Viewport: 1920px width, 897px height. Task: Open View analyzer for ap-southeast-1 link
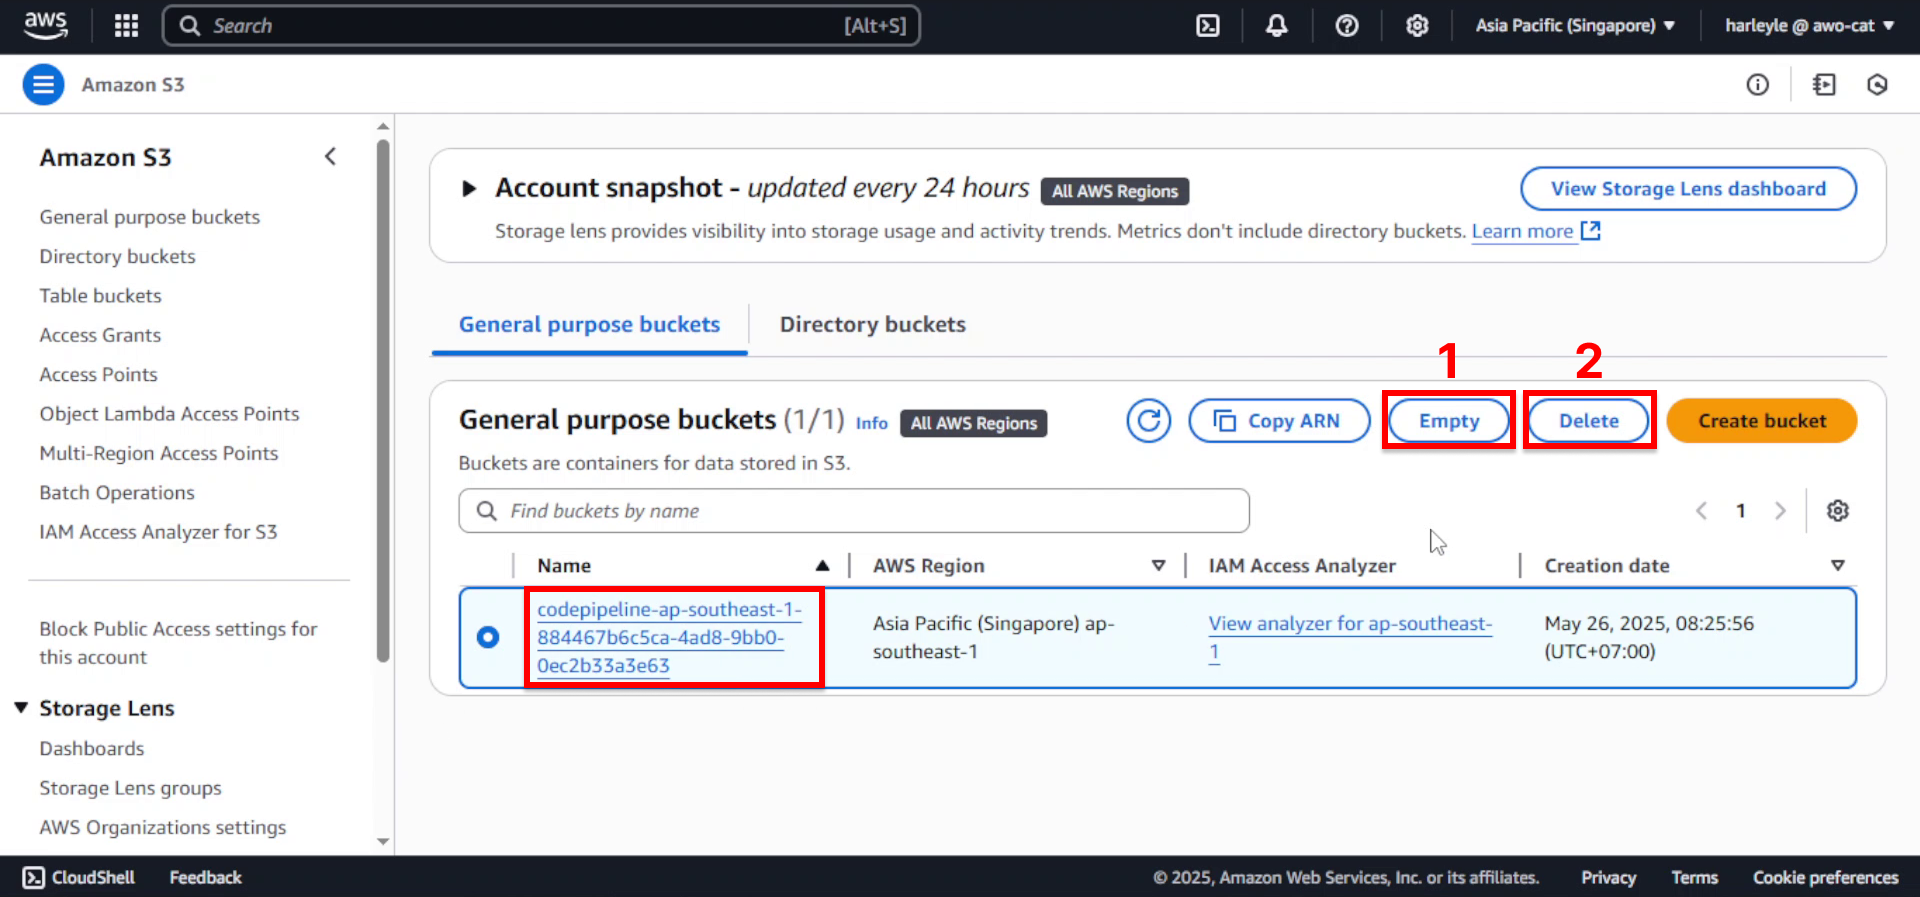point(1350,638)
